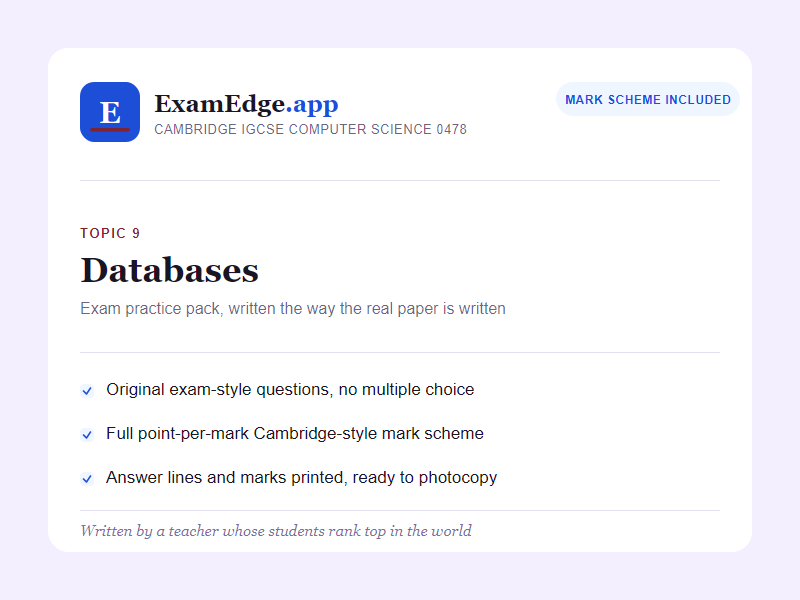Screen dimensions: 800x600
Task: Click the checkmark beside Original exam-style questions
Action: point(87,391)
